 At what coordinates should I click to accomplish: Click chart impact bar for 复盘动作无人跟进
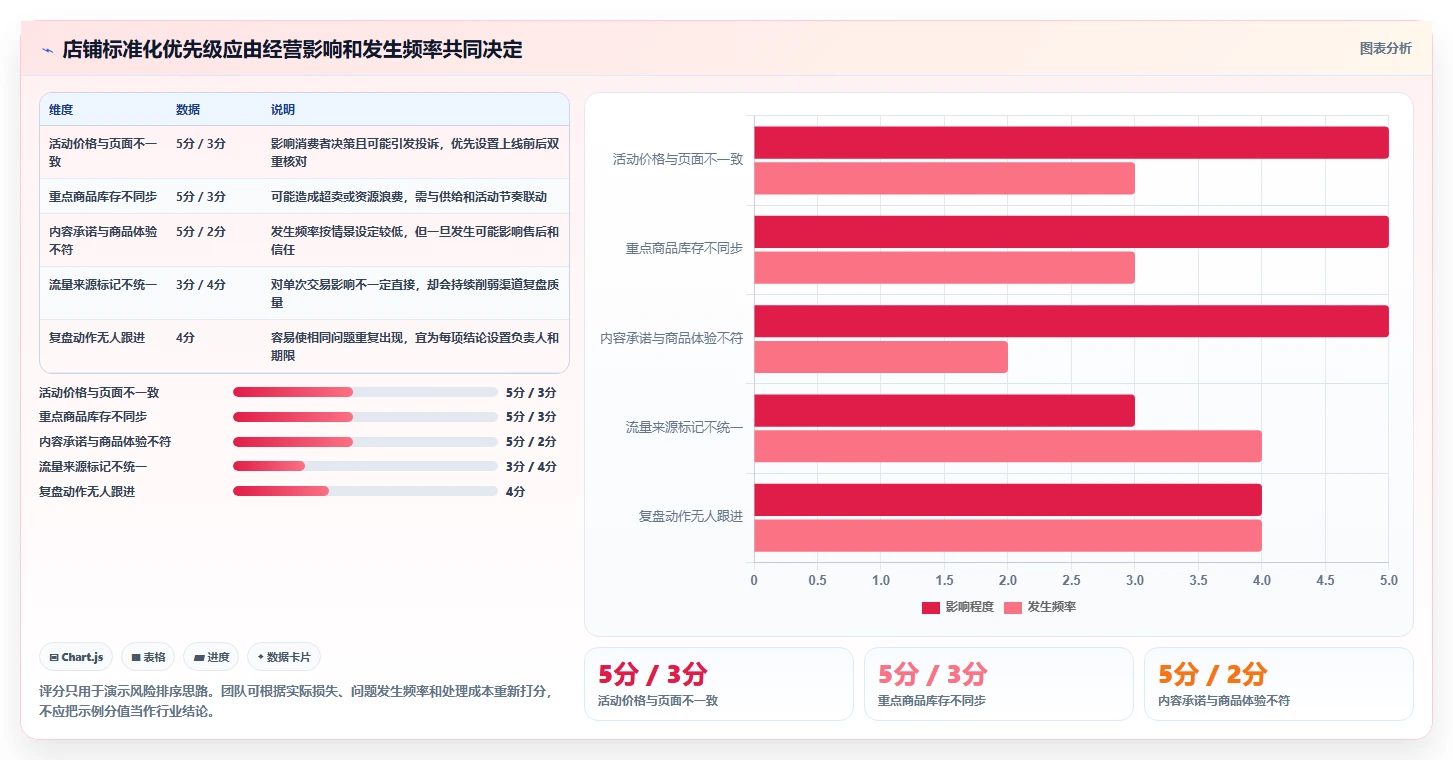click(1008, 500)
